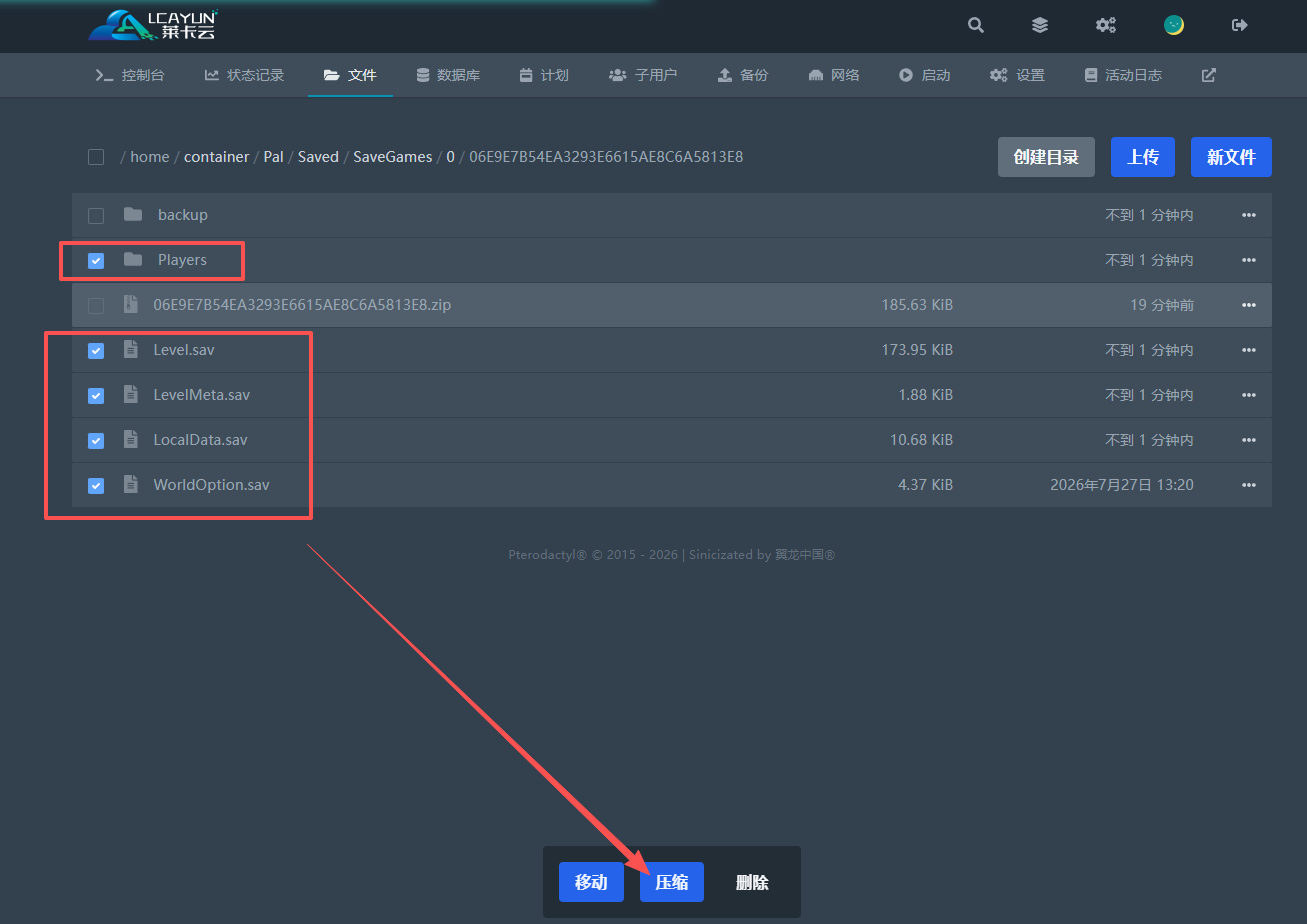This screenshot has width=1307, height=924.
Task: Open the more-options menu for Level.sav
Action: (1248, 350)
